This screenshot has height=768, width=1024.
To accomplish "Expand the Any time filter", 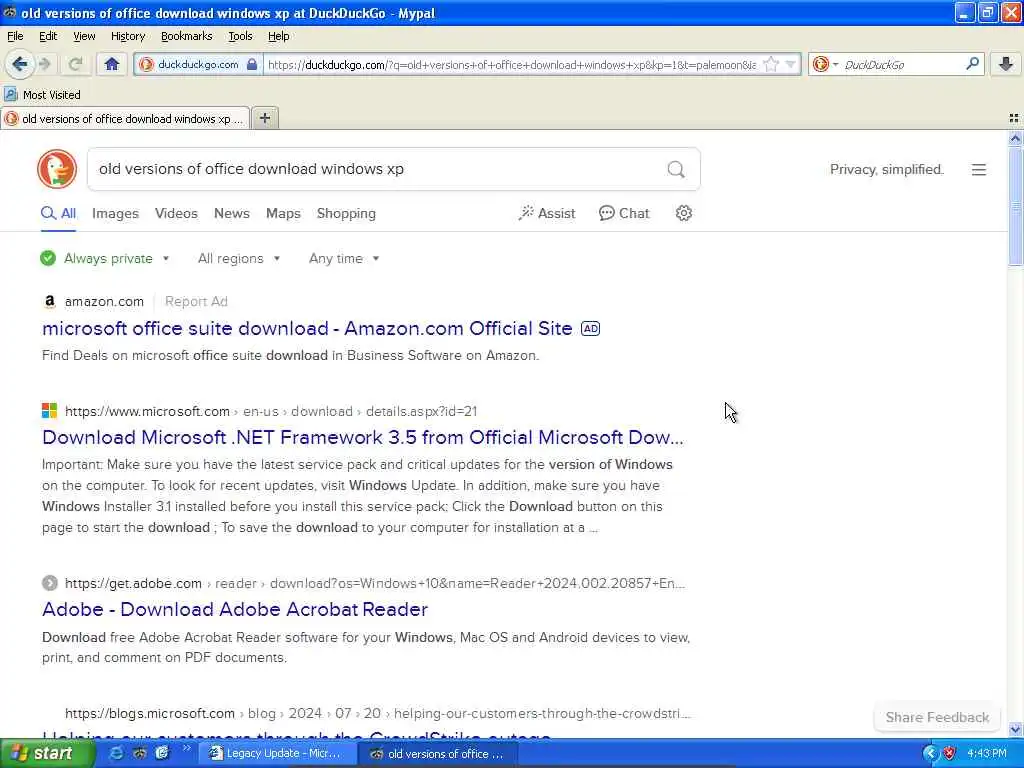I will (344, 259).
